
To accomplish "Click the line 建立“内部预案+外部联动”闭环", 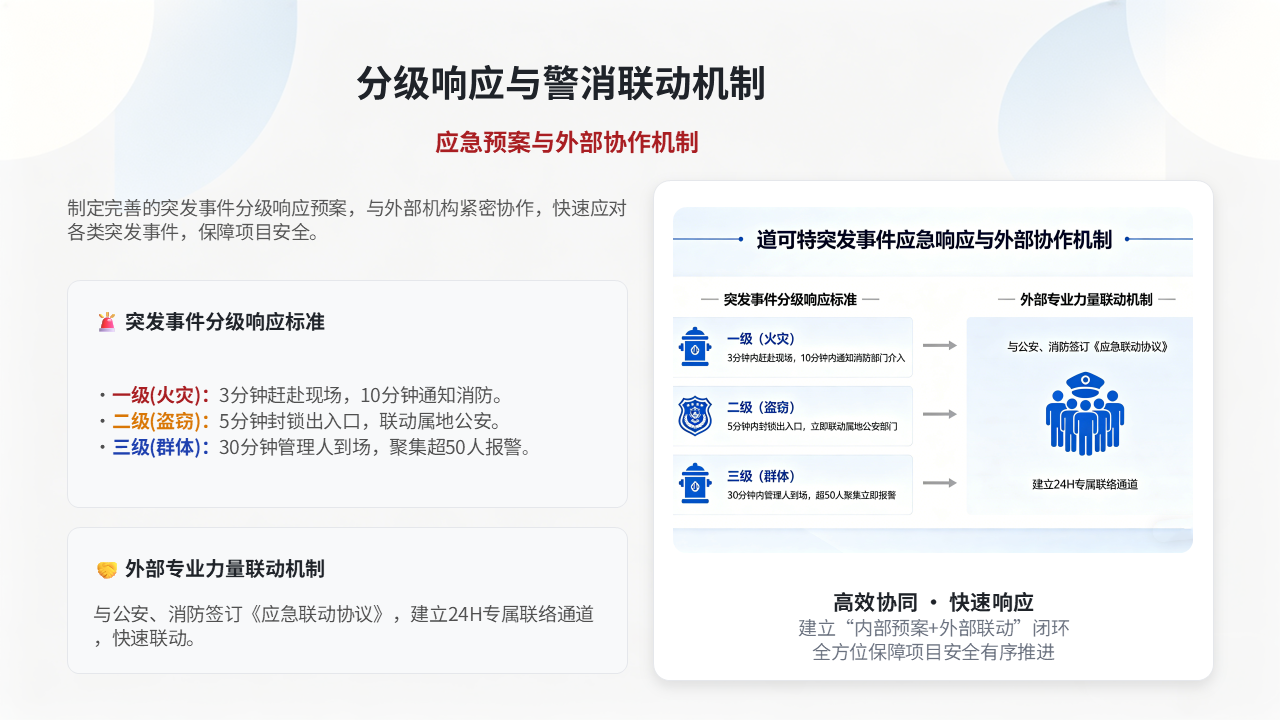I will pyautogui.click(x=934, y=628).
